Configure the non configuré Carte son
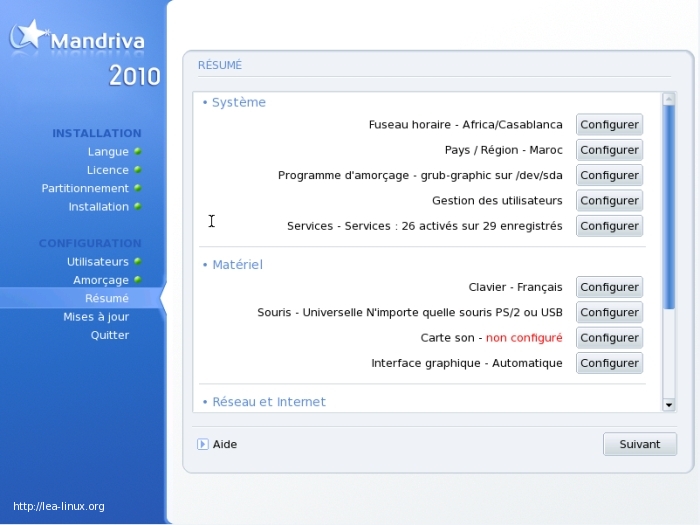Image resolution: width=700 pixels, height=525 pixels. click(x=609, y=338)
